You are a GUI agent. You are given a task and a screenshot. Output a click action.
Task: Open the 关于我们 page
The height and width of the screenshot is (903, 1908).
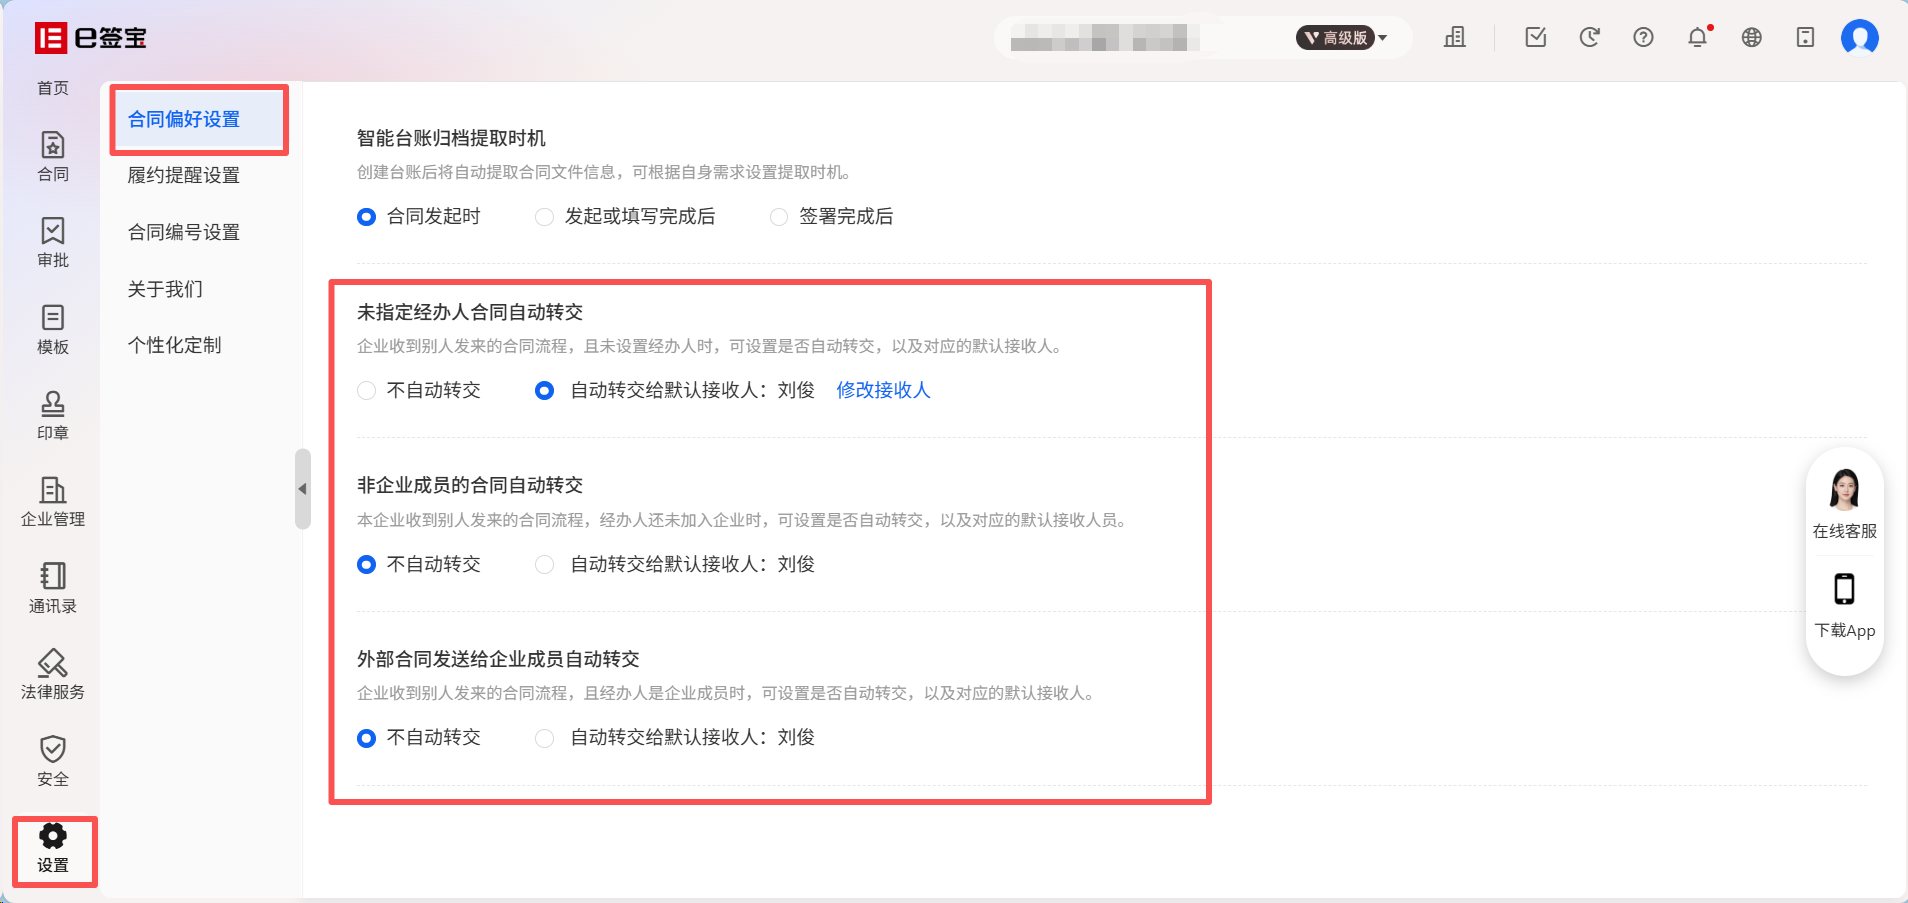165,290
